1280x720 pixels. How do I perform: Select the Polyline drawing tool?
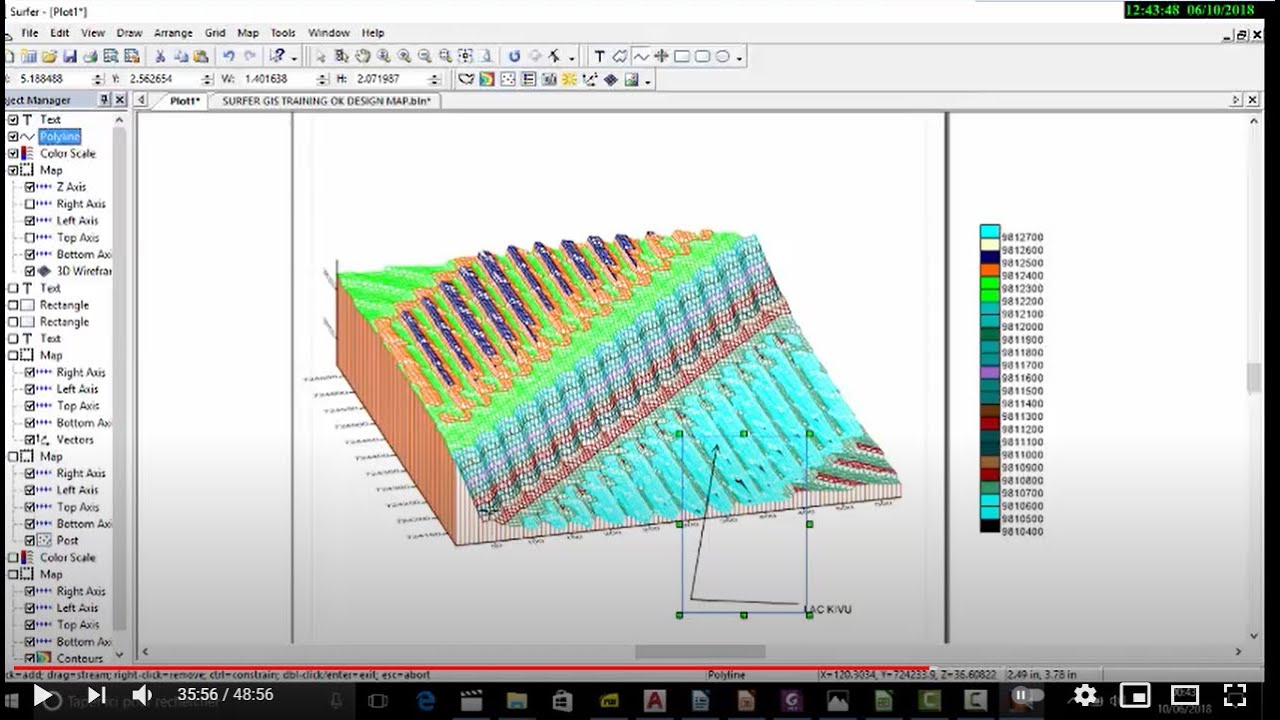tap(640, 57)
